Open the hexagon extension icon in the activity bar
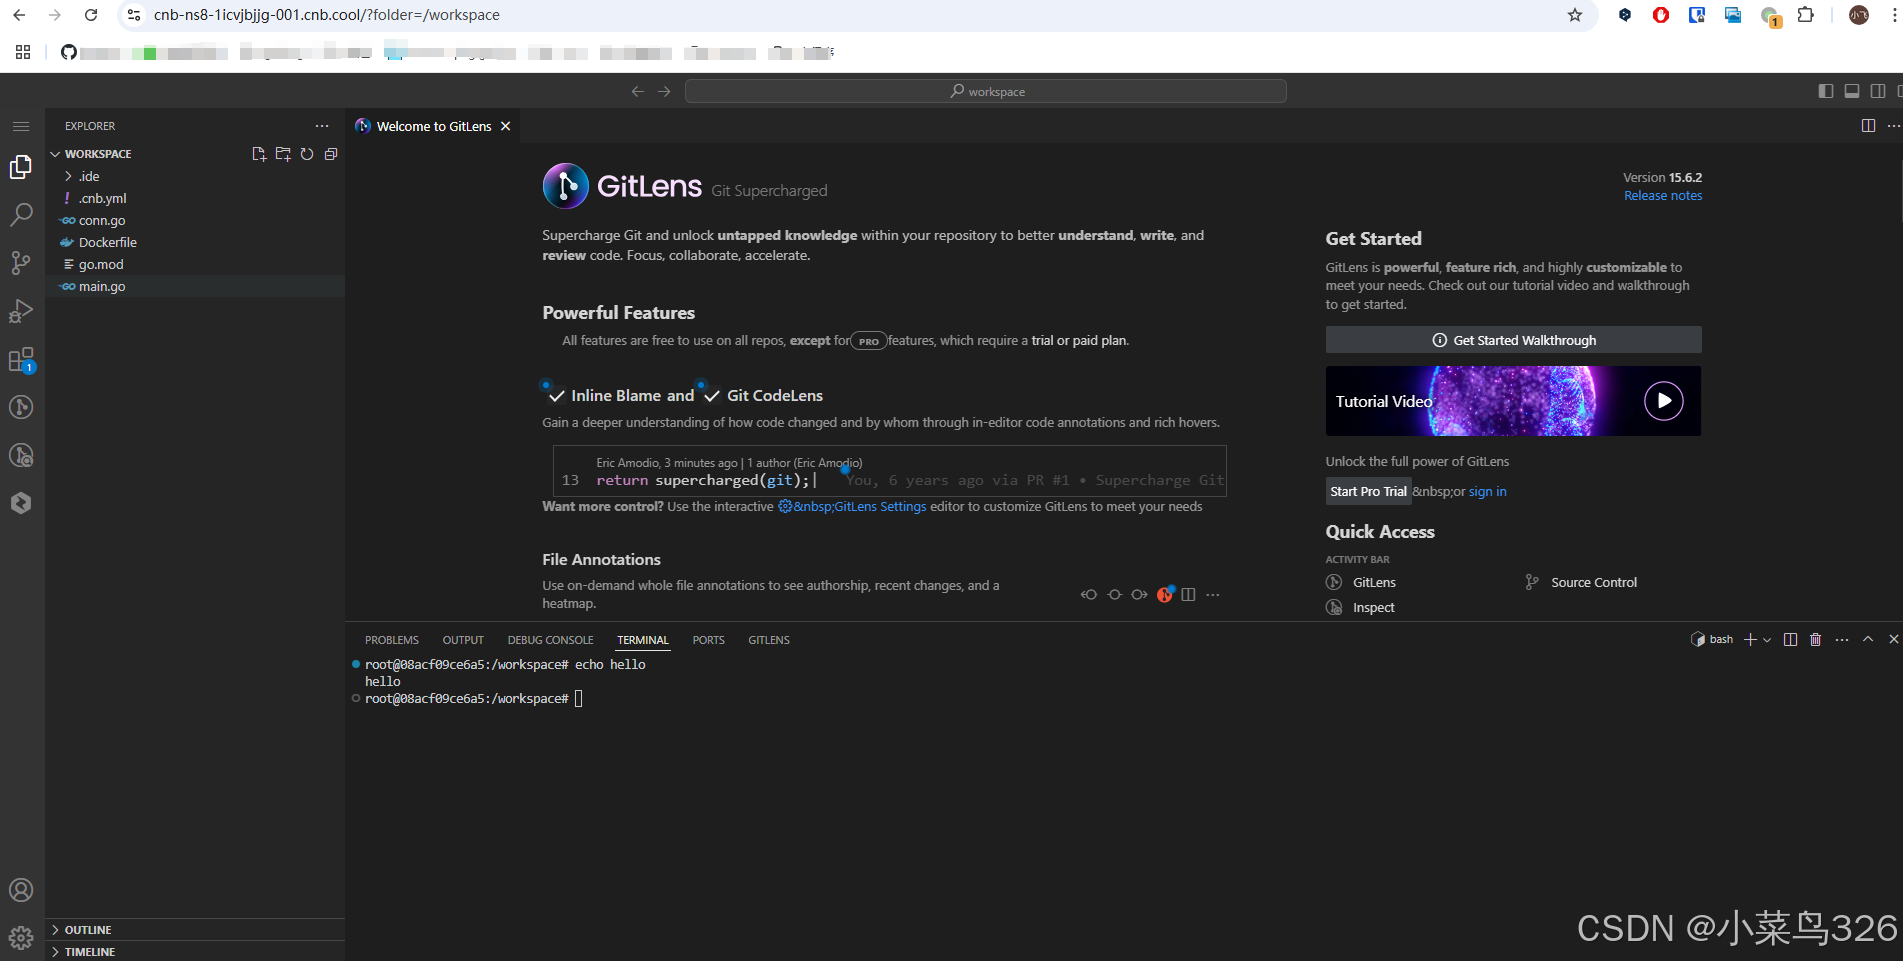This screenshot has height=961, width=1903. pos(21,503)
